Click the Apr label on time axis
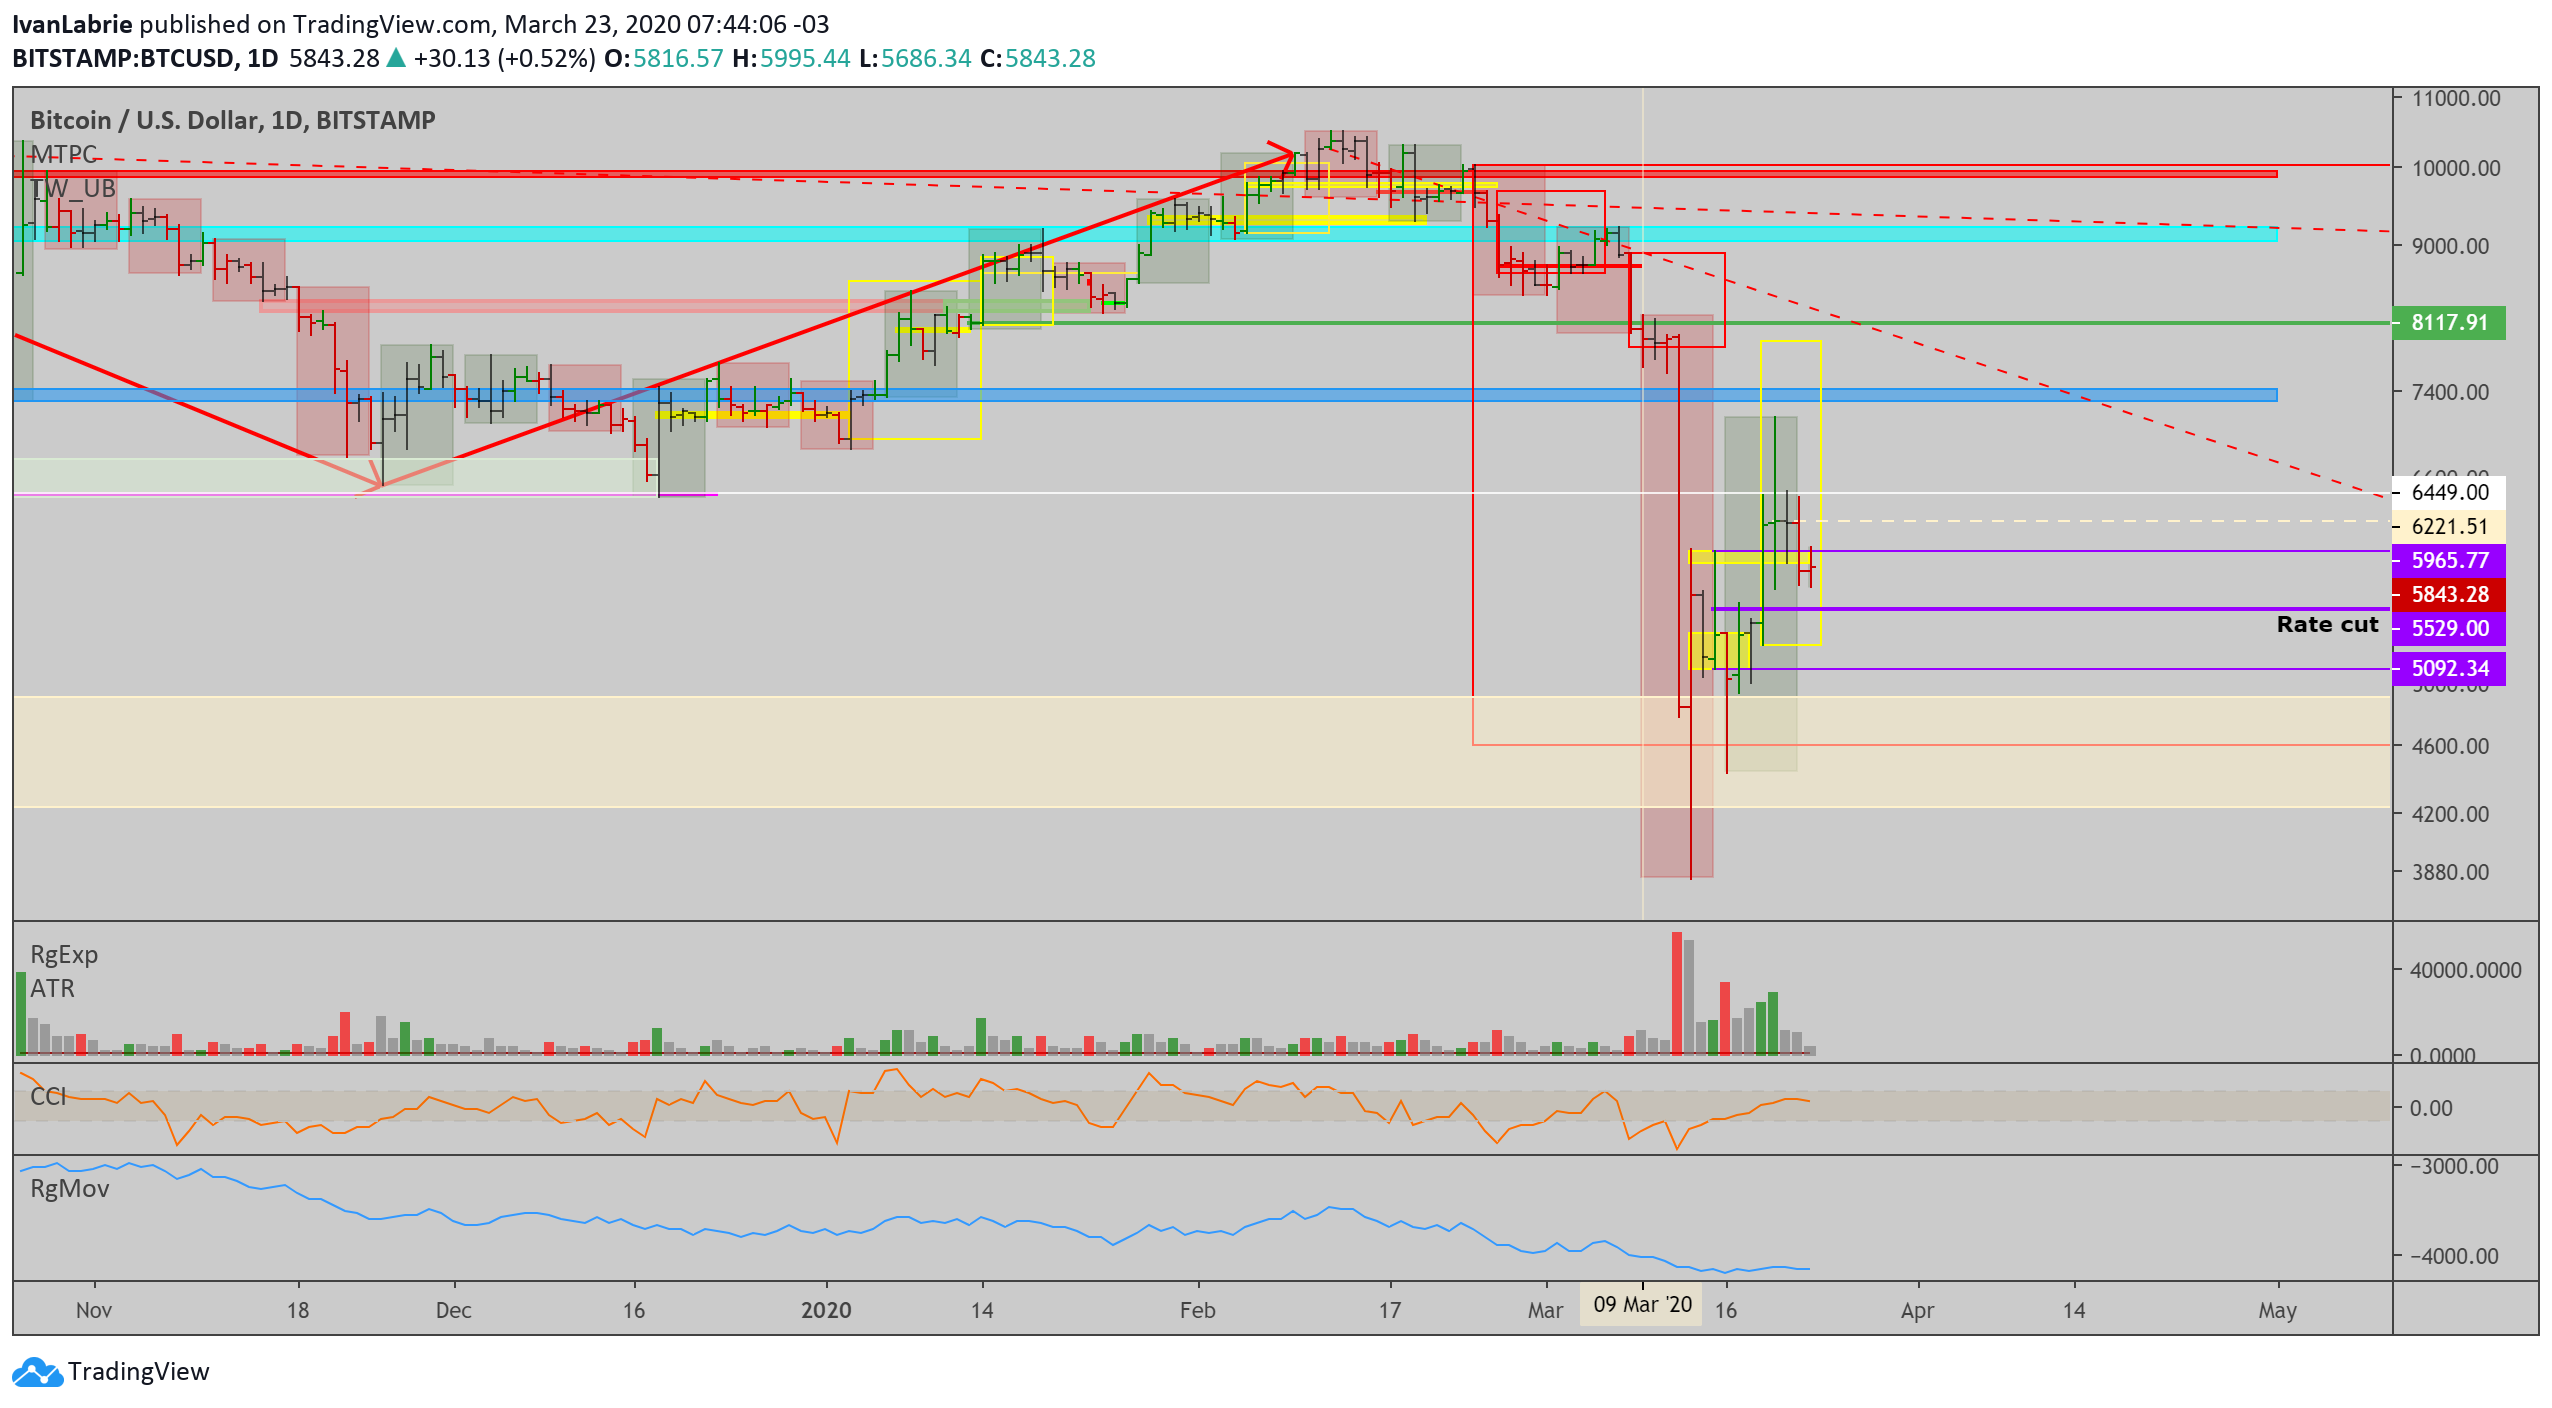Viewport: 2552px width, 1408px height. click(x=1917, y=1310)
